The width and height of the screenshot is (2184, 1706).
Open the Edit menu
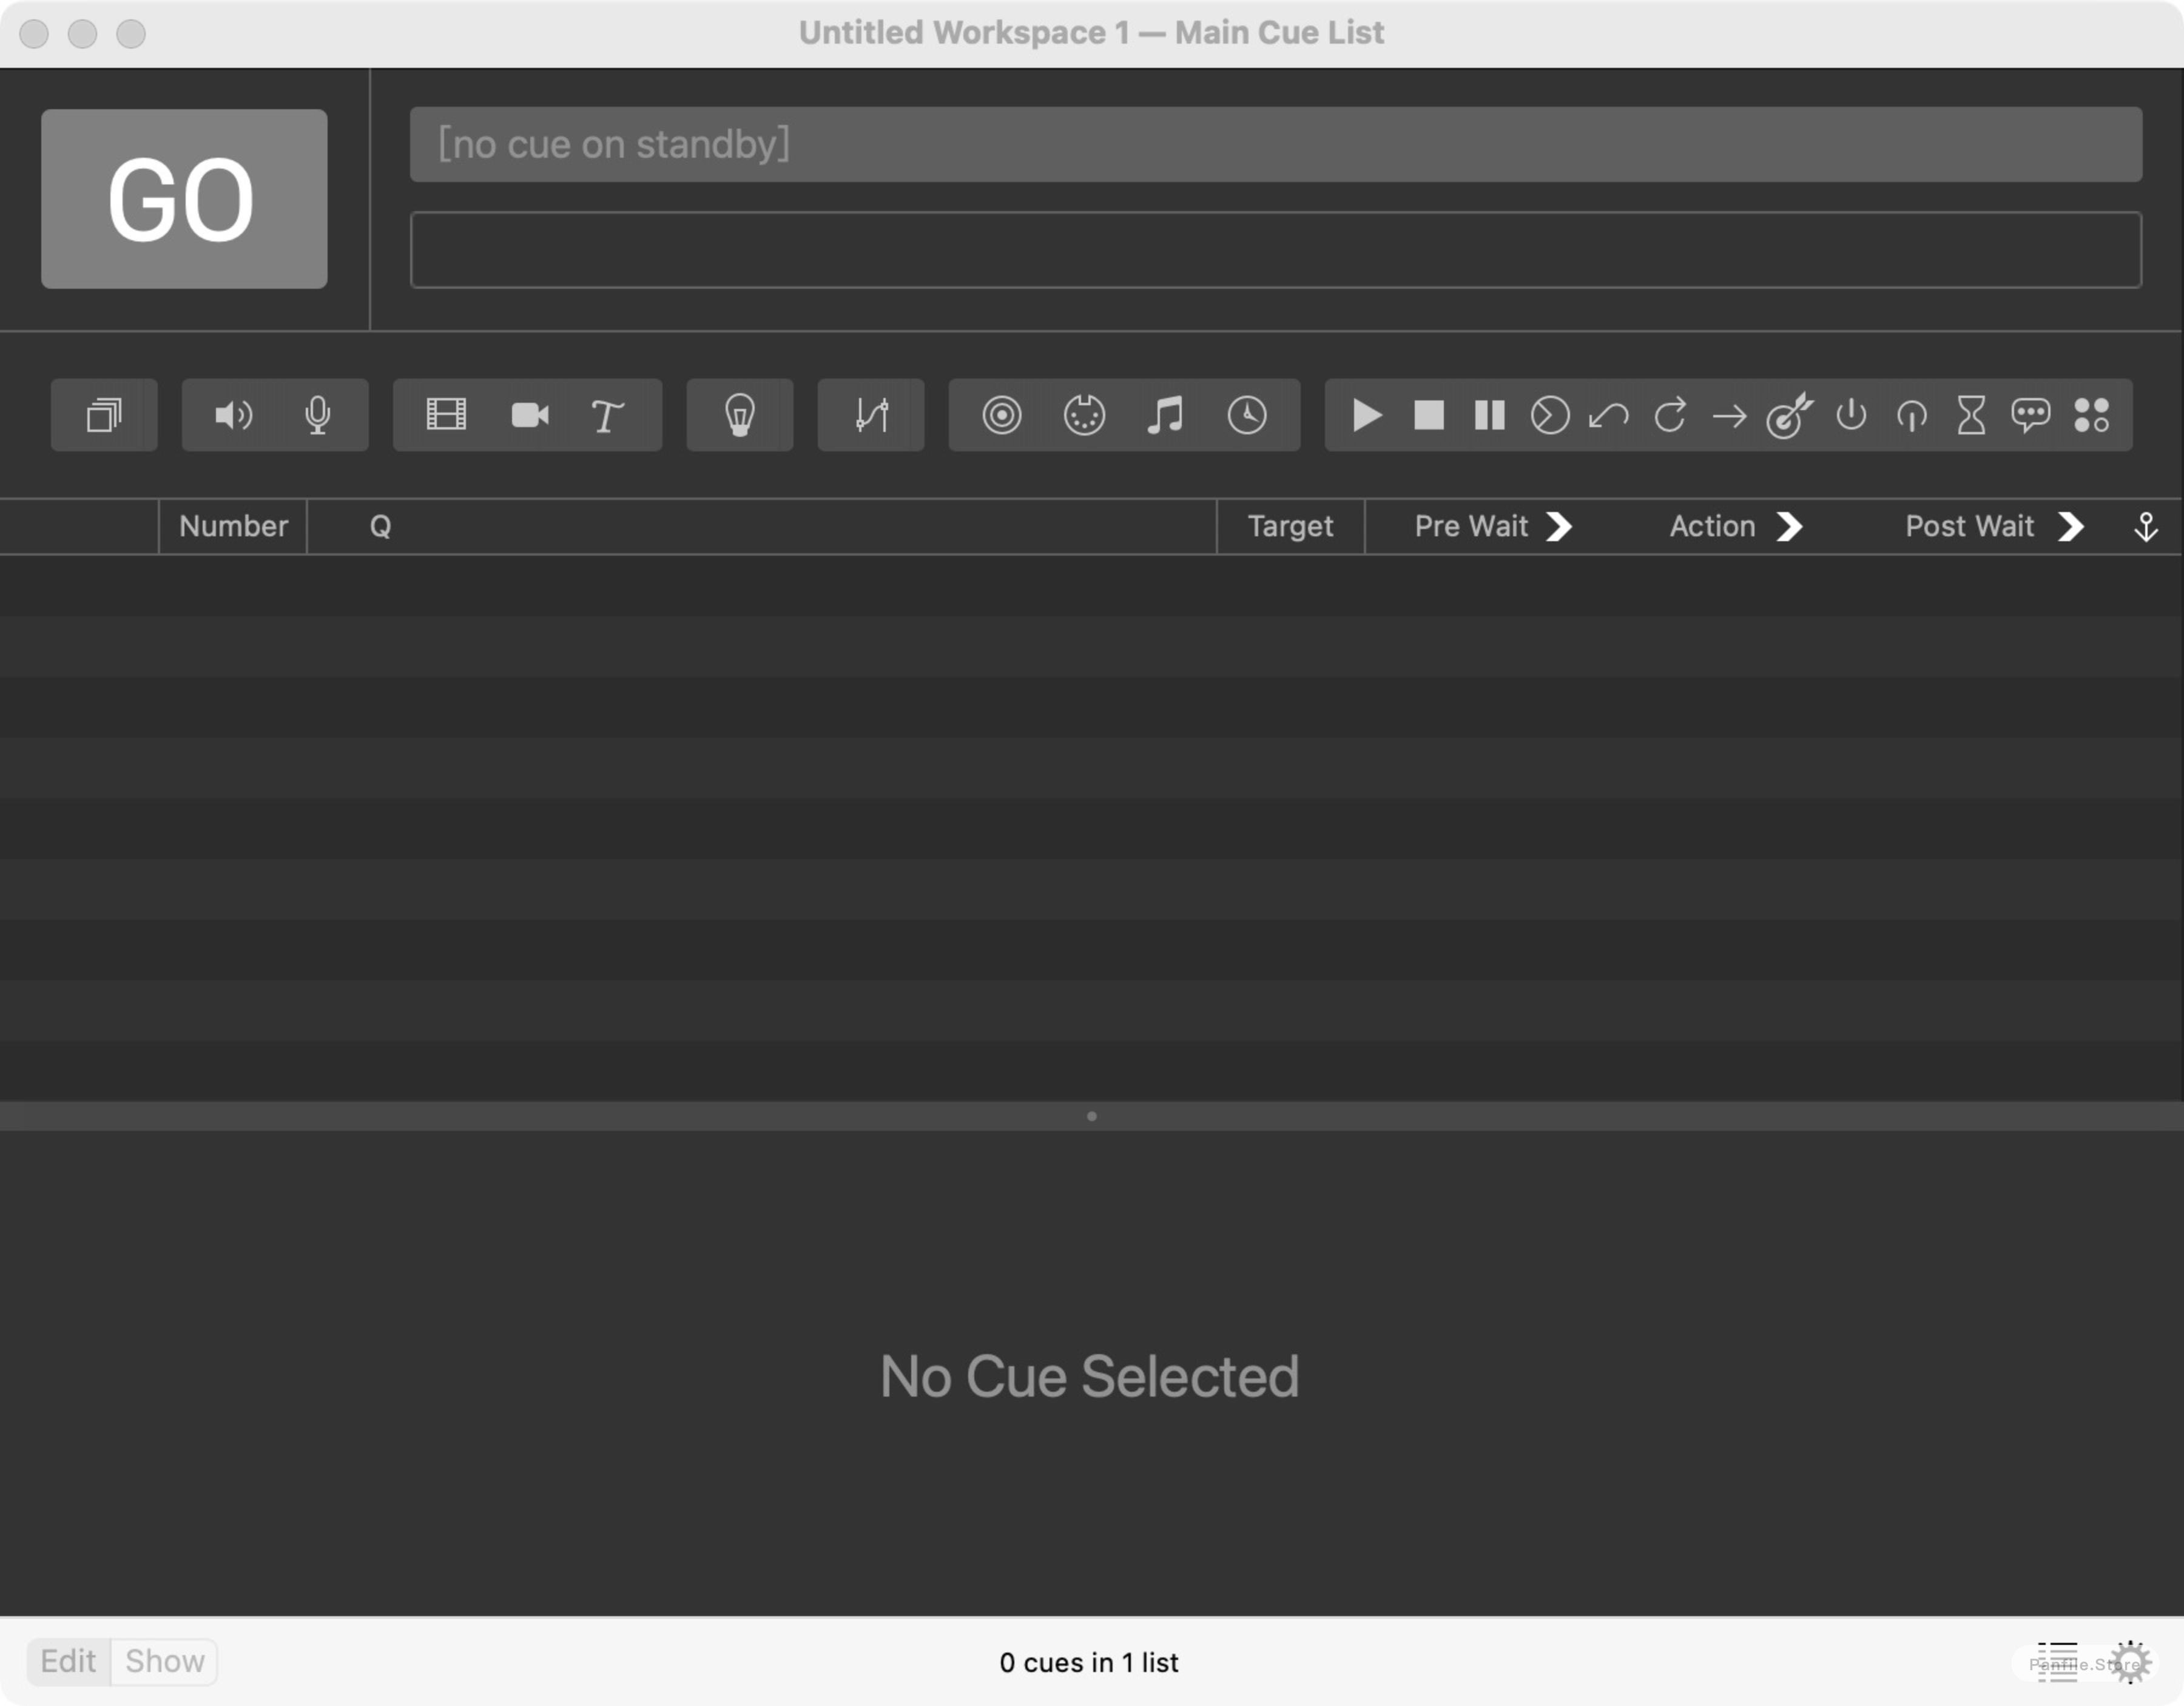(67, 1662)
